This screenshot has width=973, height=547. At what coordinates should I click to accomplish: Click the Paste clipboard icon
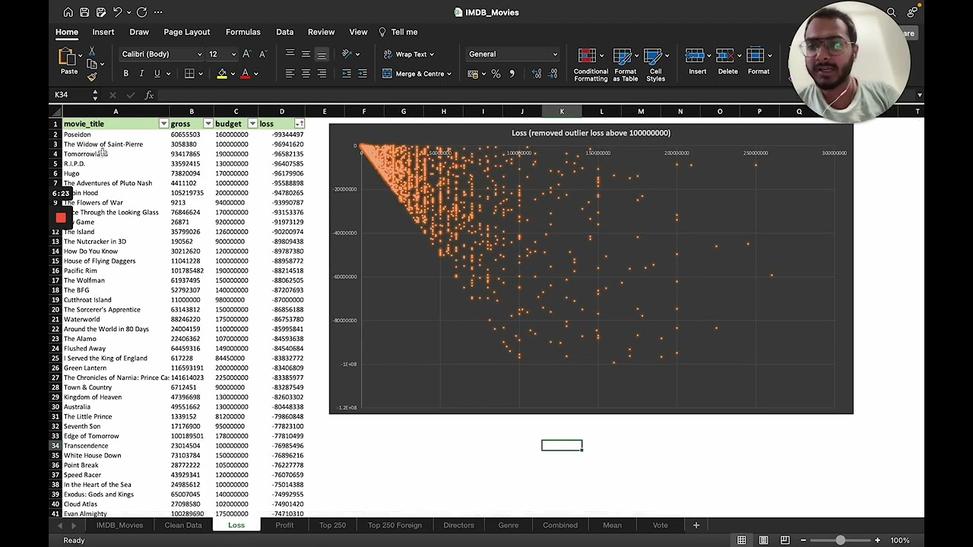[x=66, y=57]
